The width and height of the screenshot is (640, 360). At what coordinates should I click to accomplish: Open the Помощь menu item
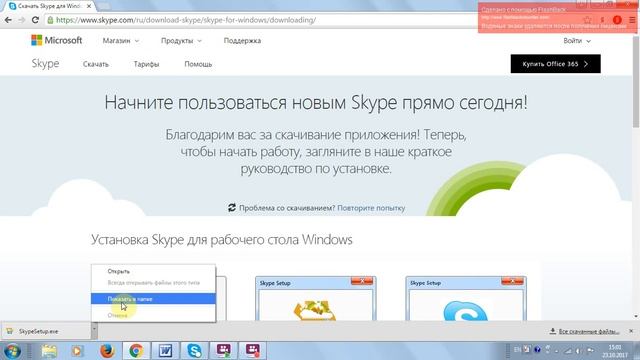tap(198, 64)
